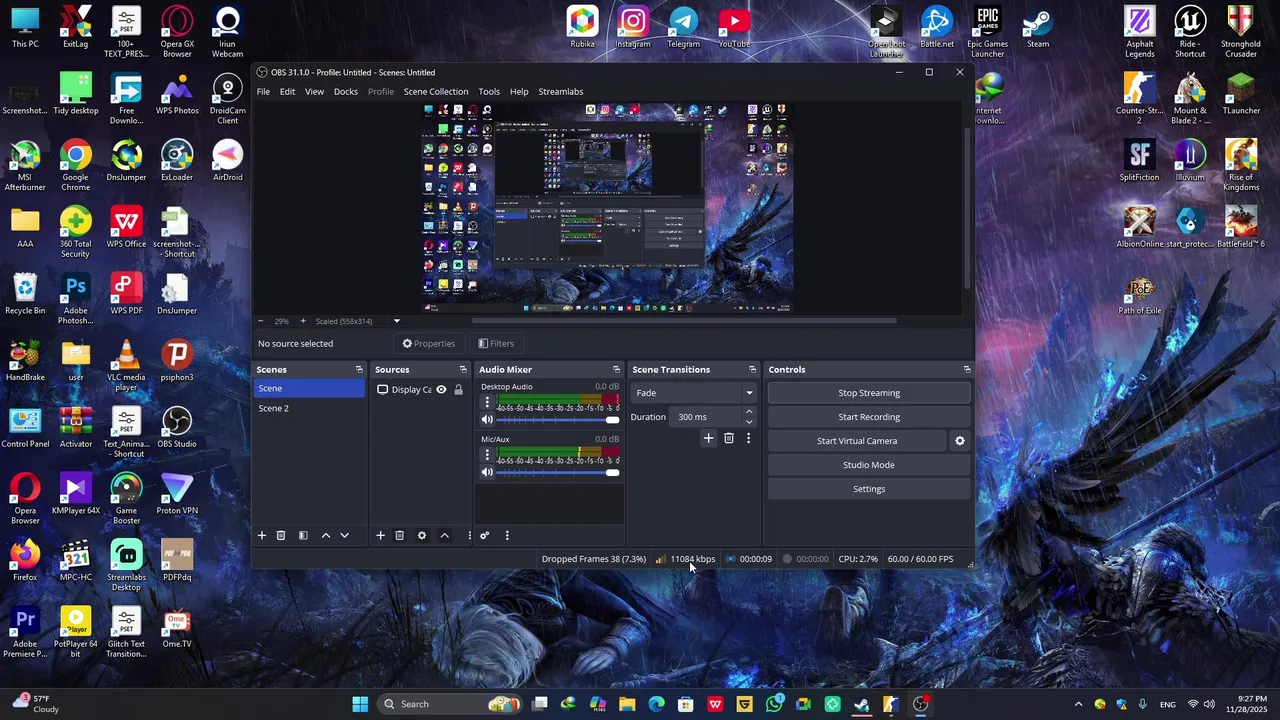The width and height of the screenshot is (1280, 720).
Task: Open the Fade transition dropdown
Action: pyautogui.click(x=694, y=393)
